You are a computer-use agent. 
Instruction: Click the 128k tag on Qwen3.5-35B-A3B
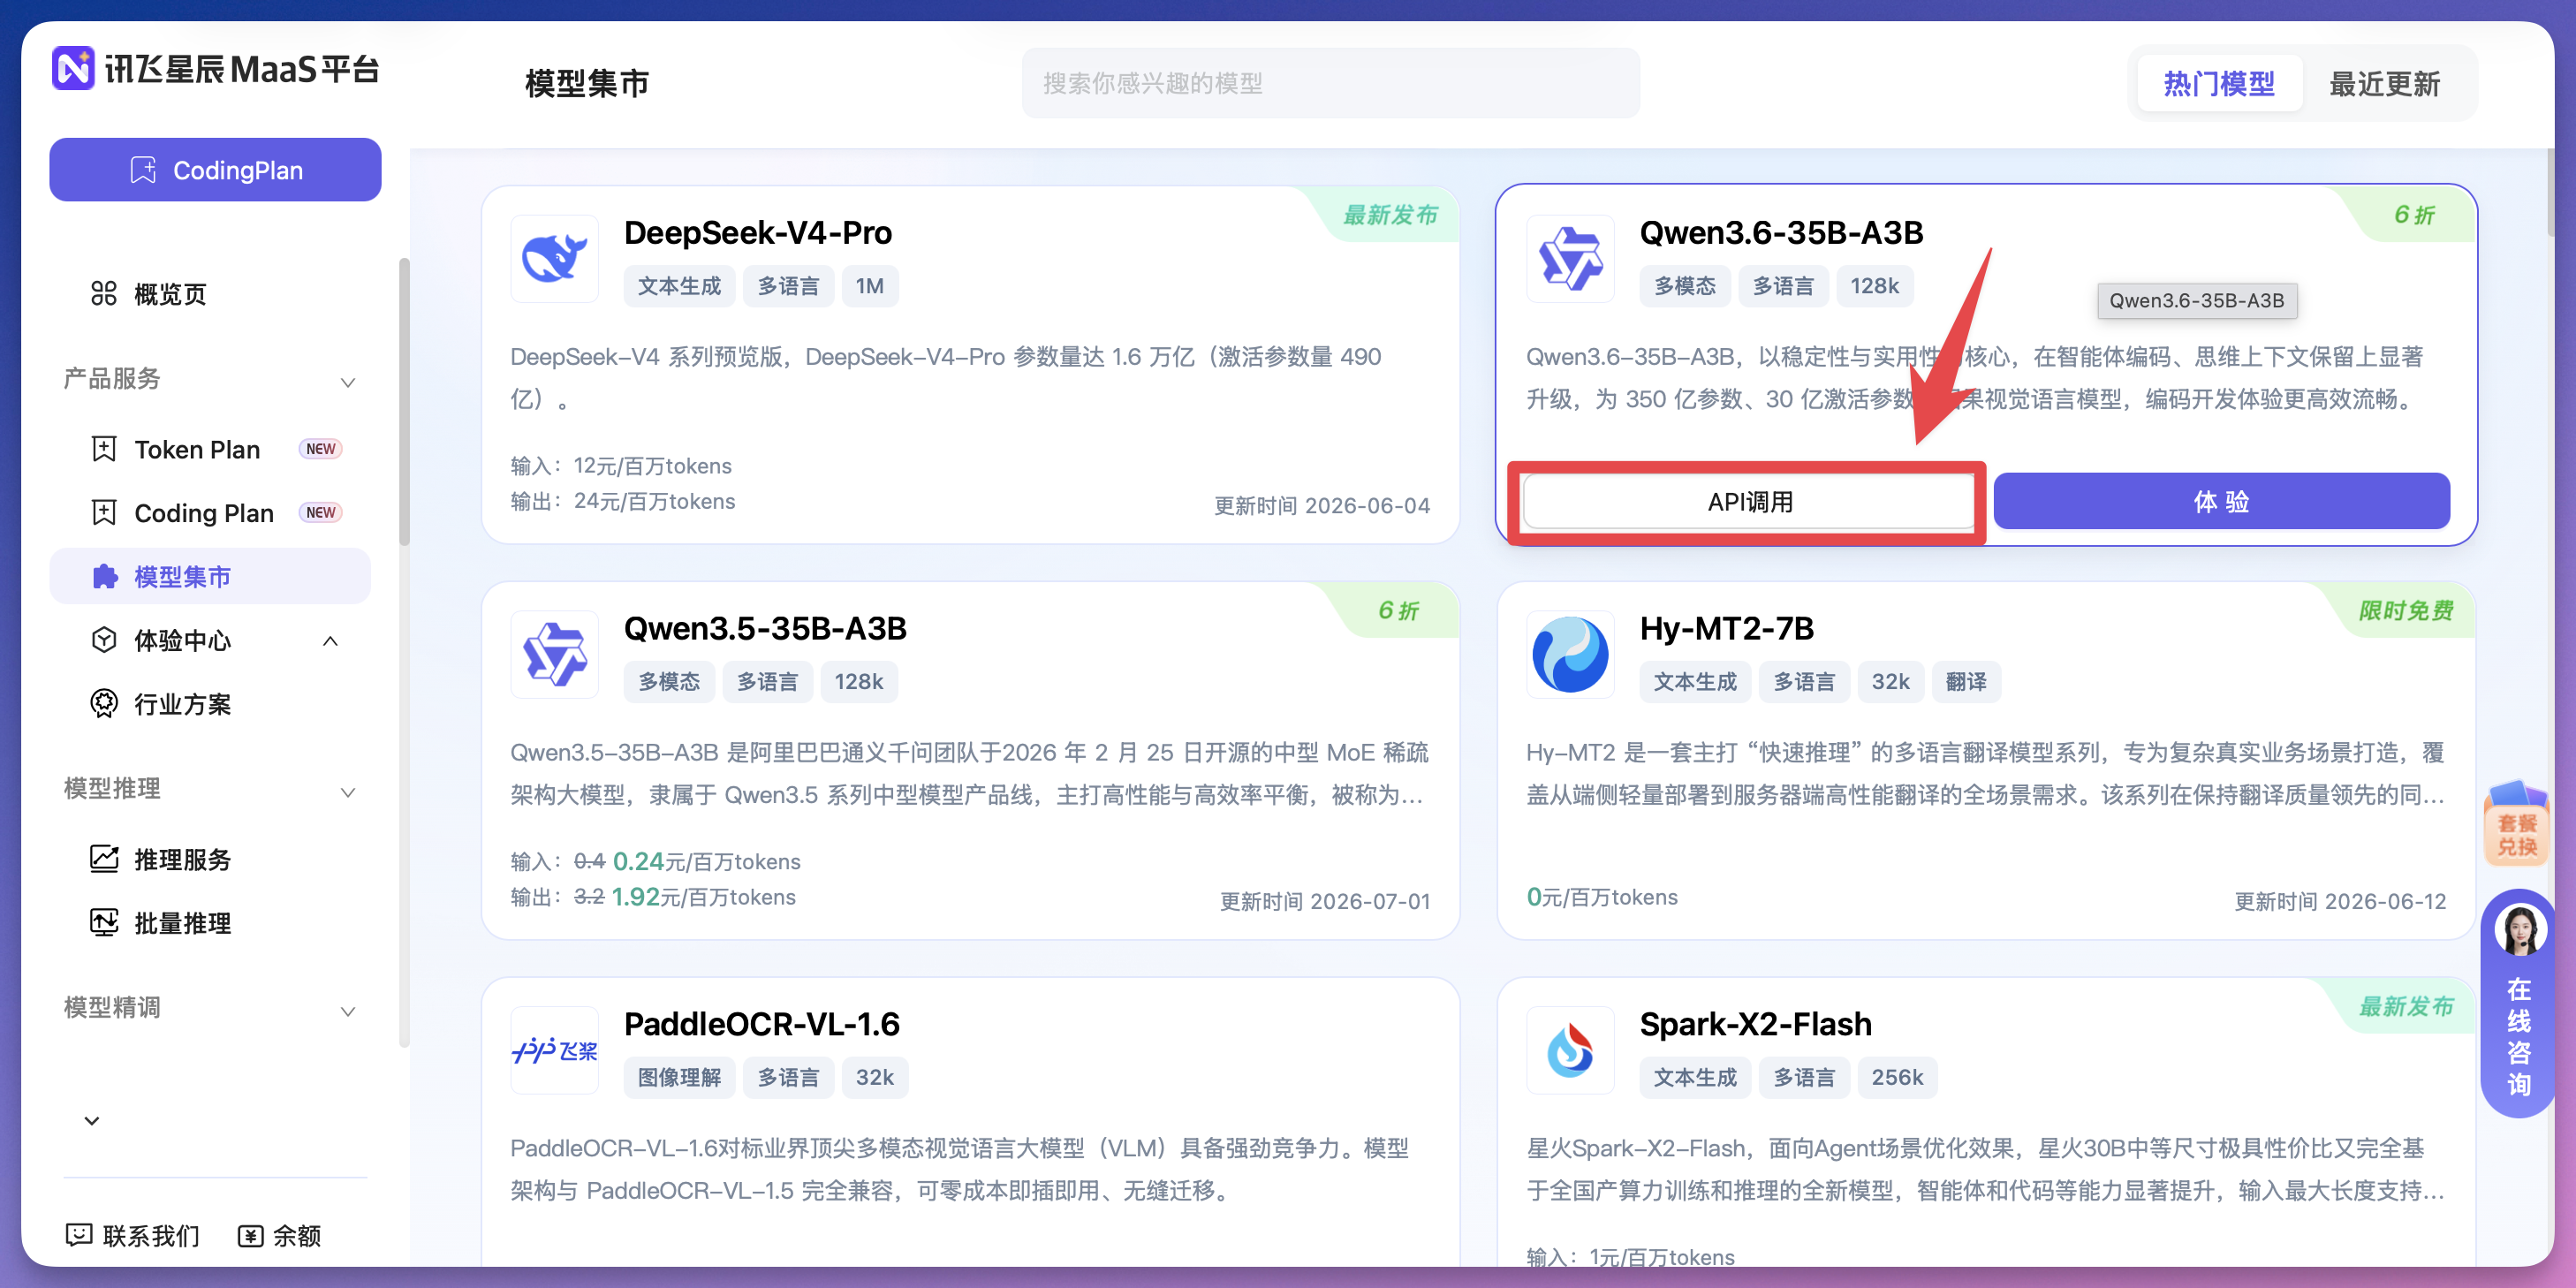click(x=859, y=682)
